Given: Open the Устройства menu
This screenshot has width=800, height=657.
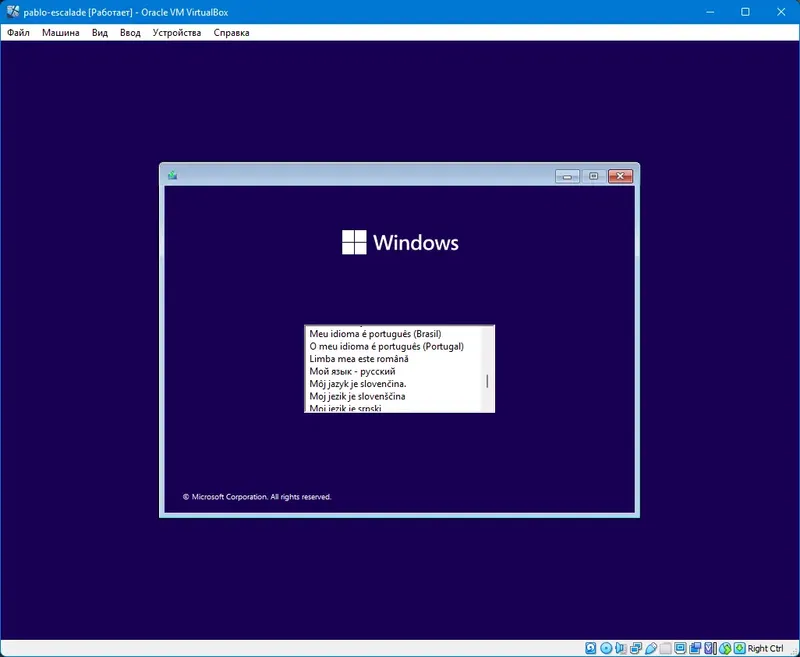Looking at the screenshot, I should (178, 32).
